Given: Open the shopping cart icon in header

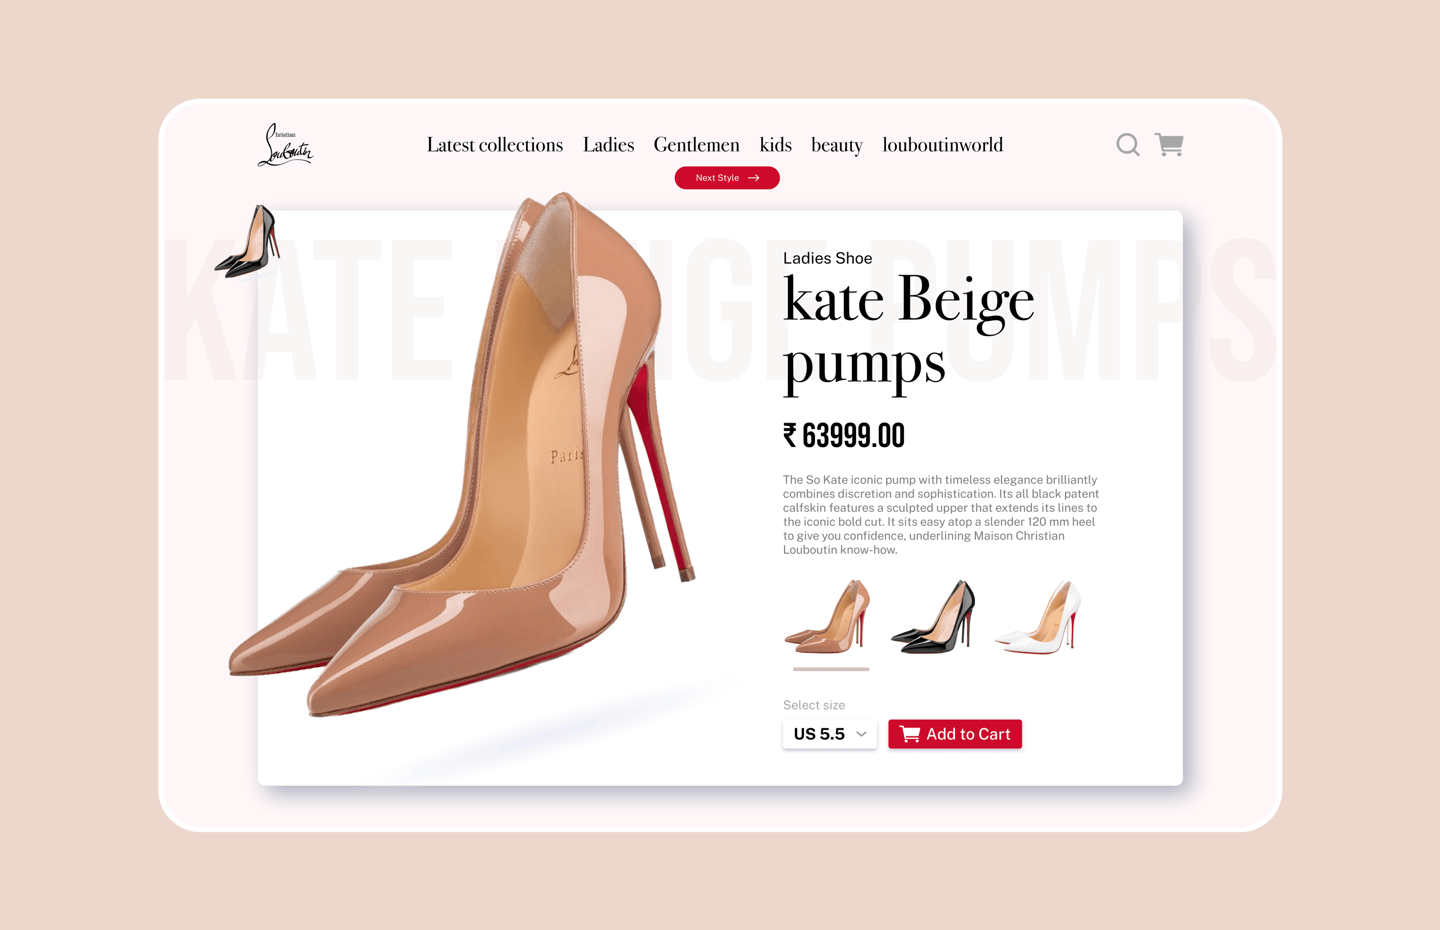Looking at the screenshot, I should pos(1169,145).
